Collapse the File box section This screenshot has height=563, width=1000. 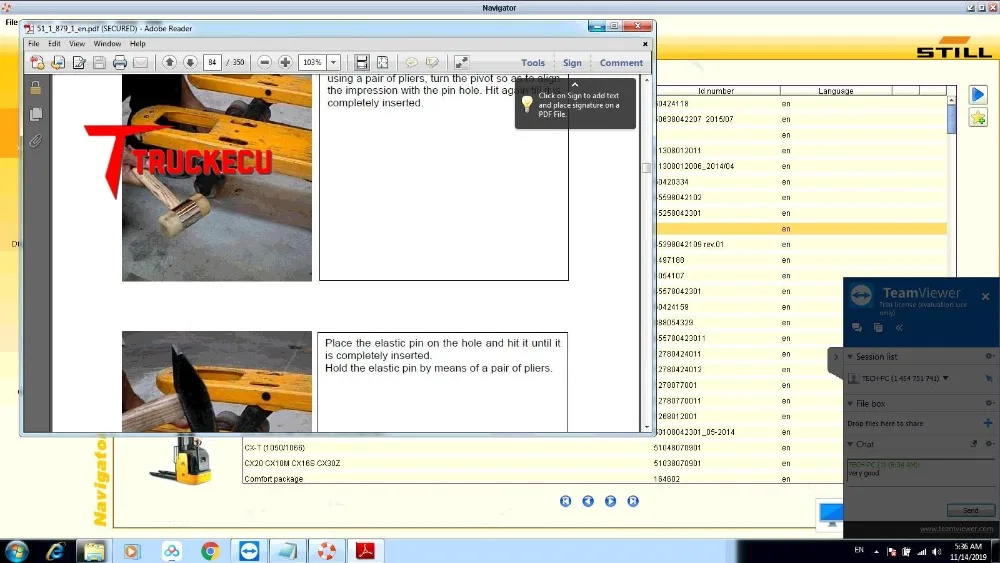850,403
